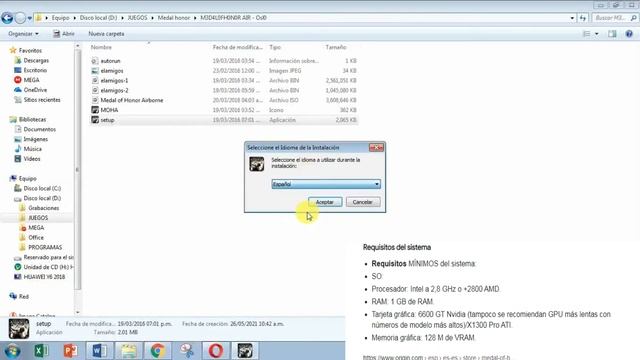Screen dimensions: 640x360
Task: Click Nueva carpeta in toolbar
Action: 106,34
